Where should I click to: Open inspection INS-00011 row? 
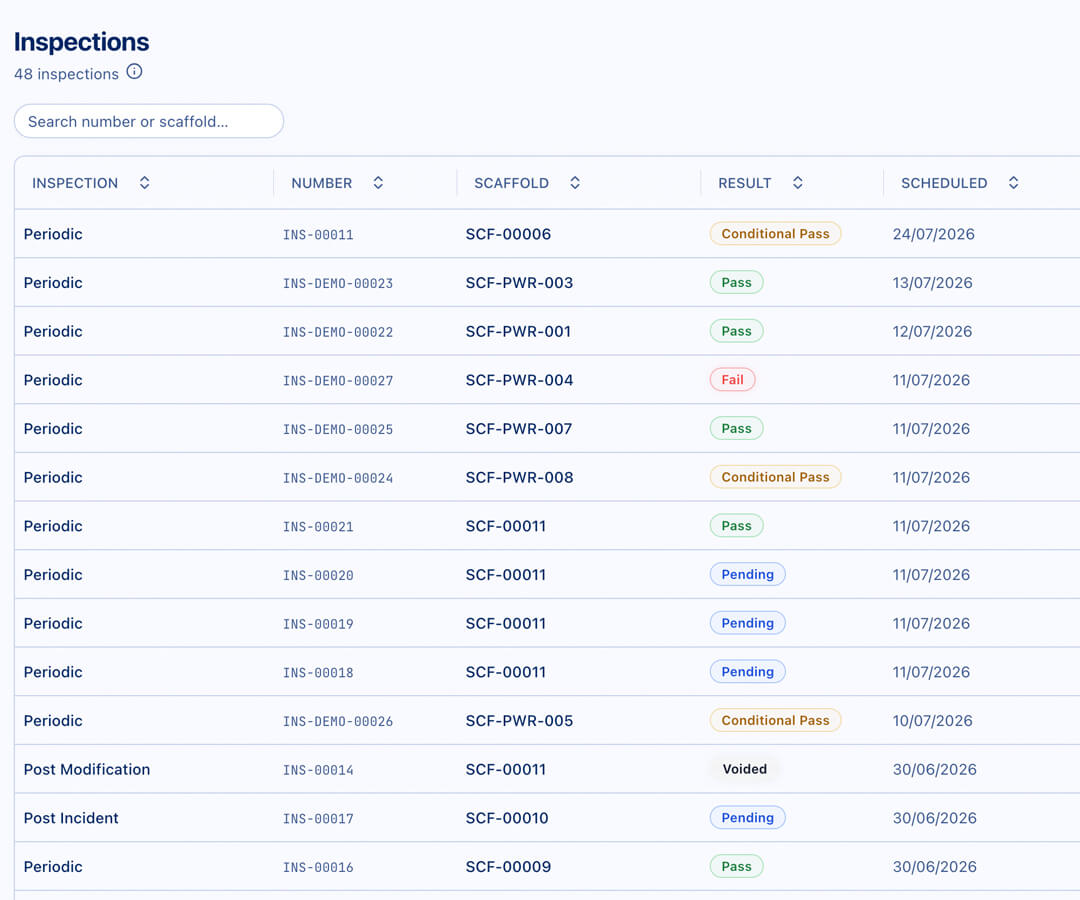point(547,234)
